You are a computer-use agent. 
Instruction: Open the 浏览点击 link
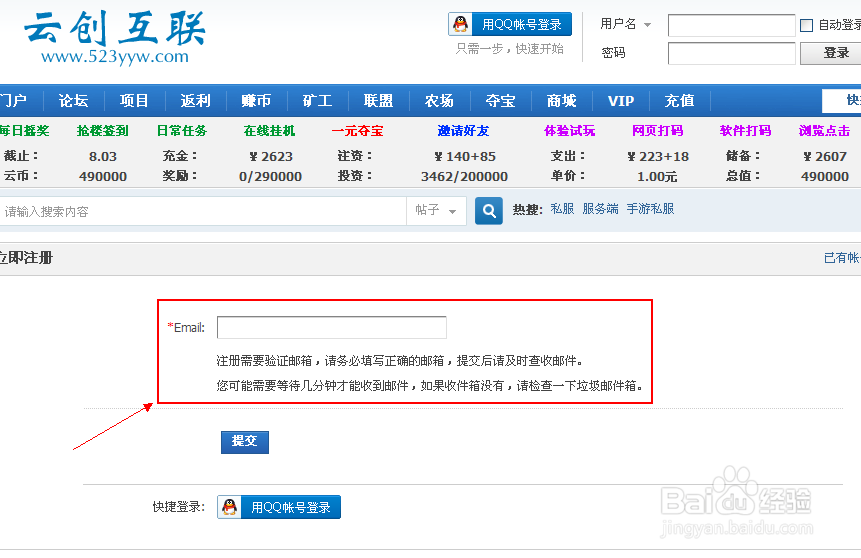coord(824,131)
